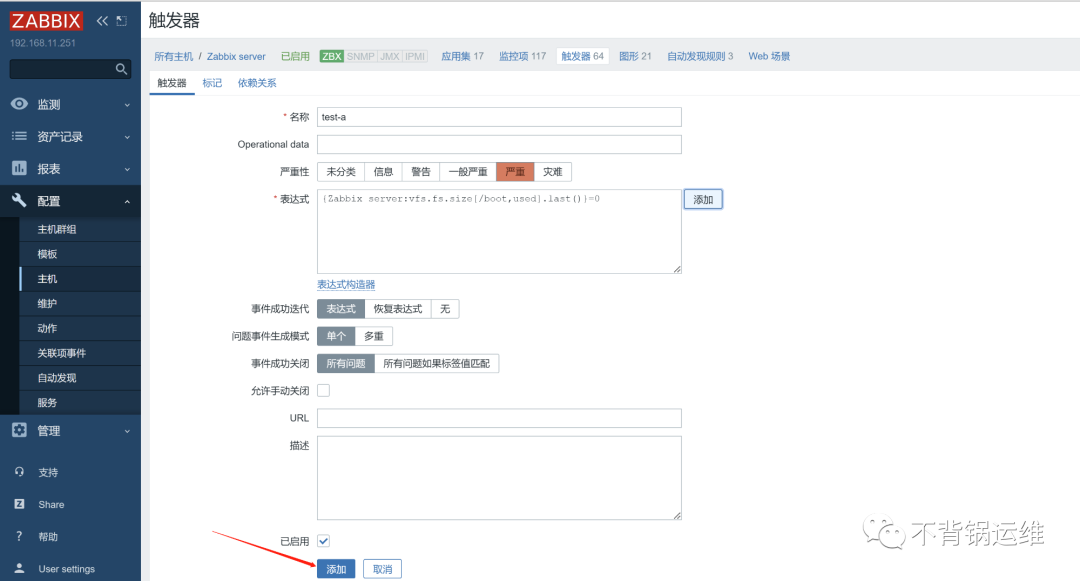Image resolution: width=1080 pixels, height=581 pixels.
Task: Click the 取消 cancel button
Action: tap(381, 568)
